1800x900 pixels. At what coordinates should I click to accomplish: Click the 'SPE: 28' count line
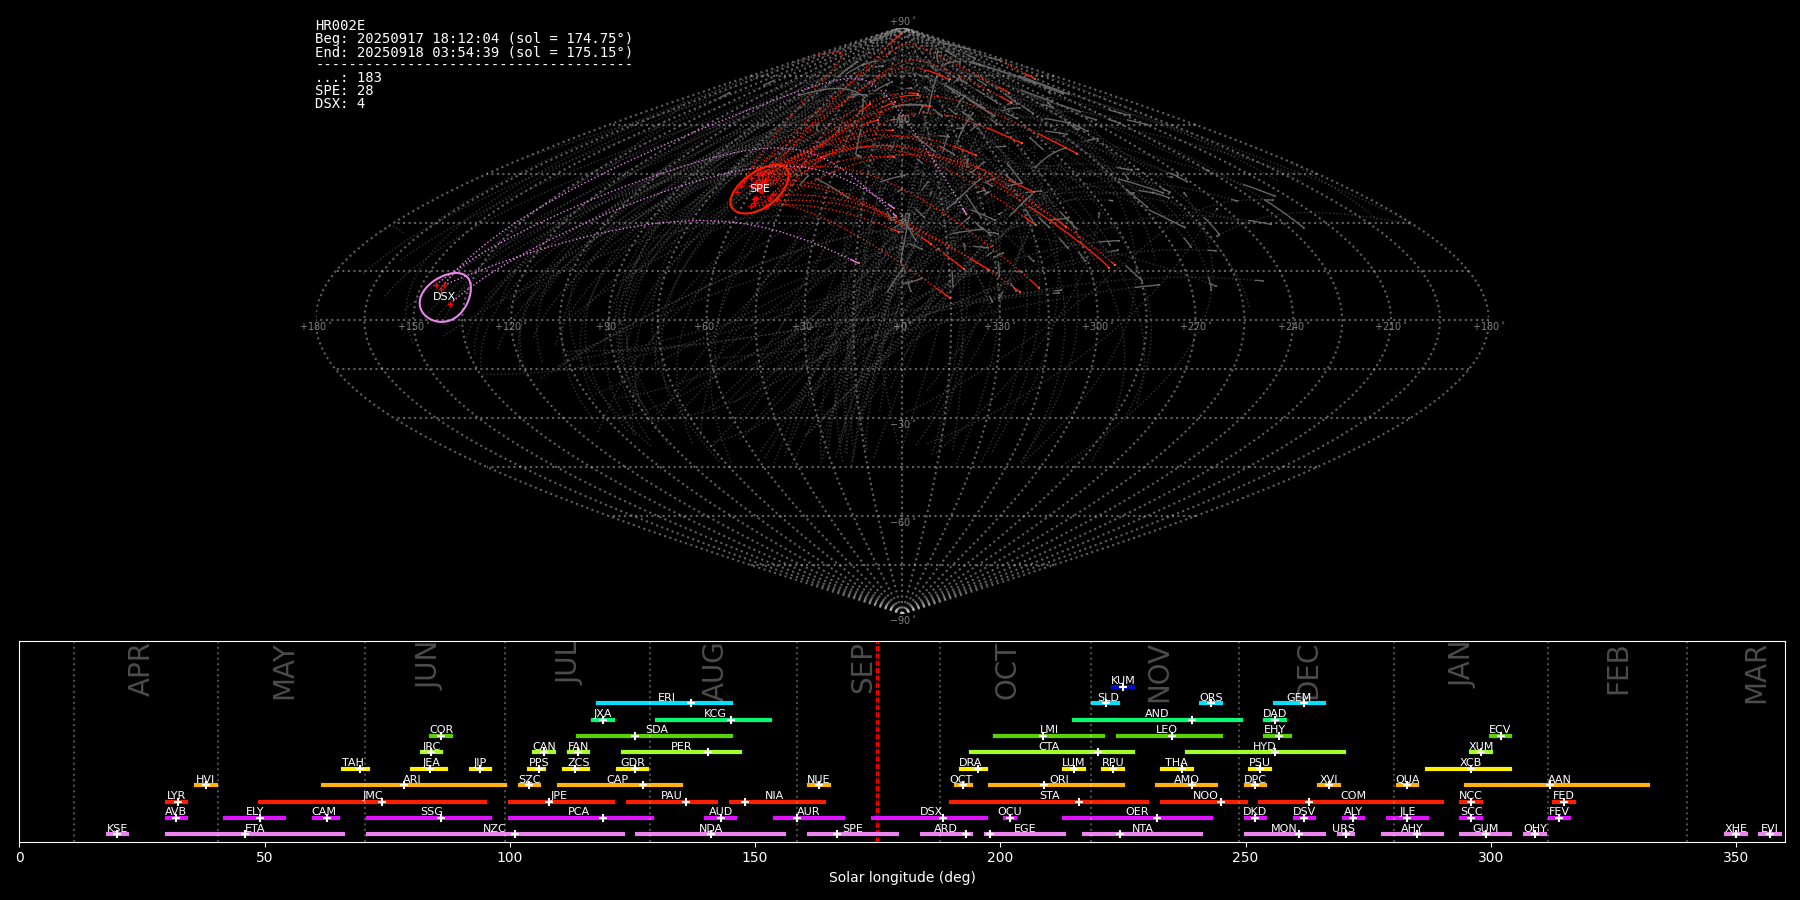point(344,91)
